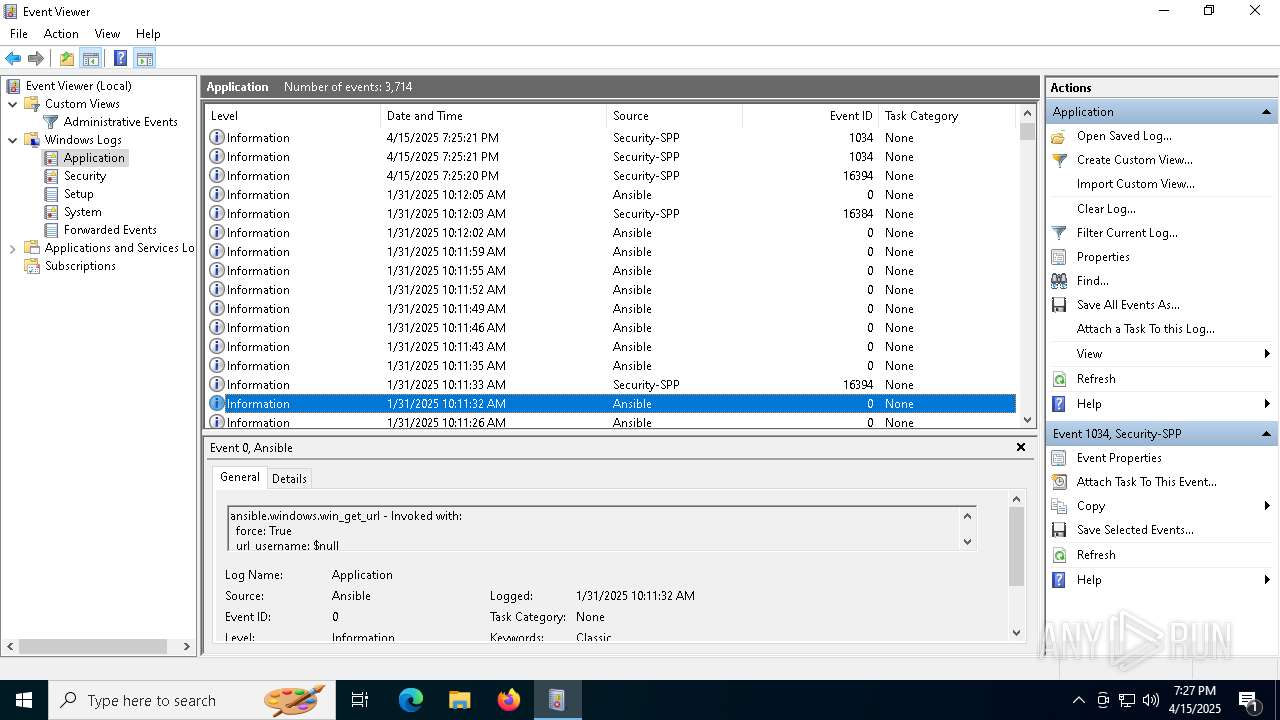Select Forwarded Events in tree

(x=110, y=230)
